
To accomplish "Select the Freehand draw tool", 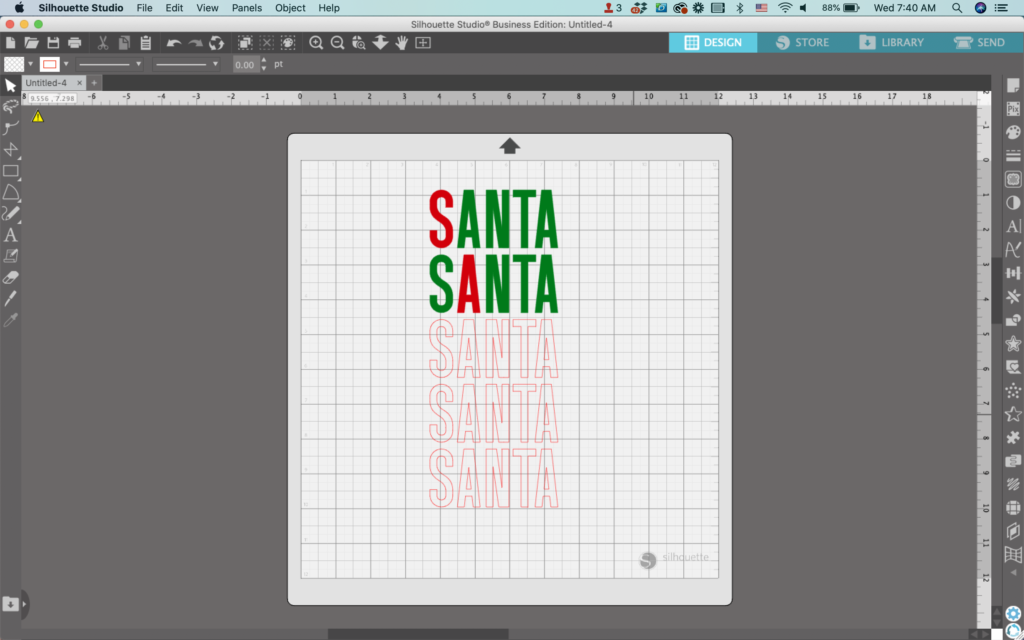I will tap(10, 213).
